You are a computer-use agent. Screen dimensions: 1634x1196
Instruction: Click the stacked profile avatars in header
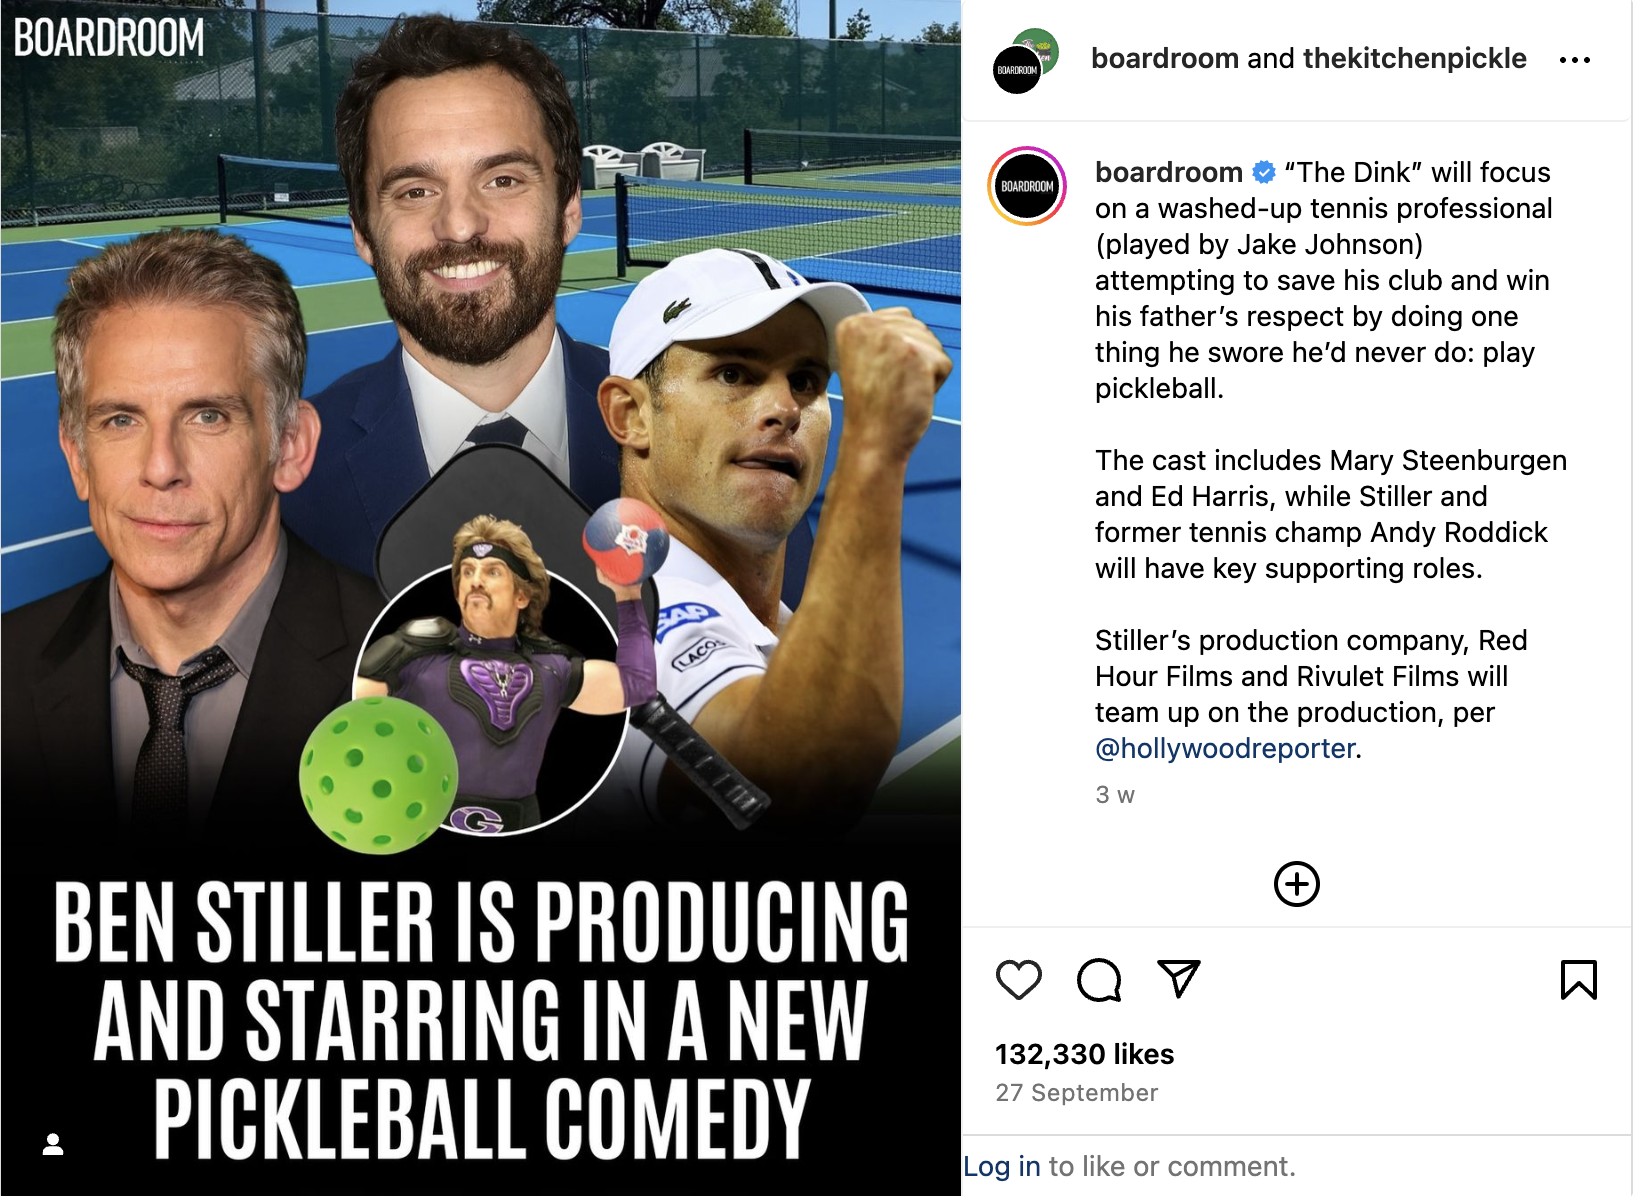[x=1025, y=62]
